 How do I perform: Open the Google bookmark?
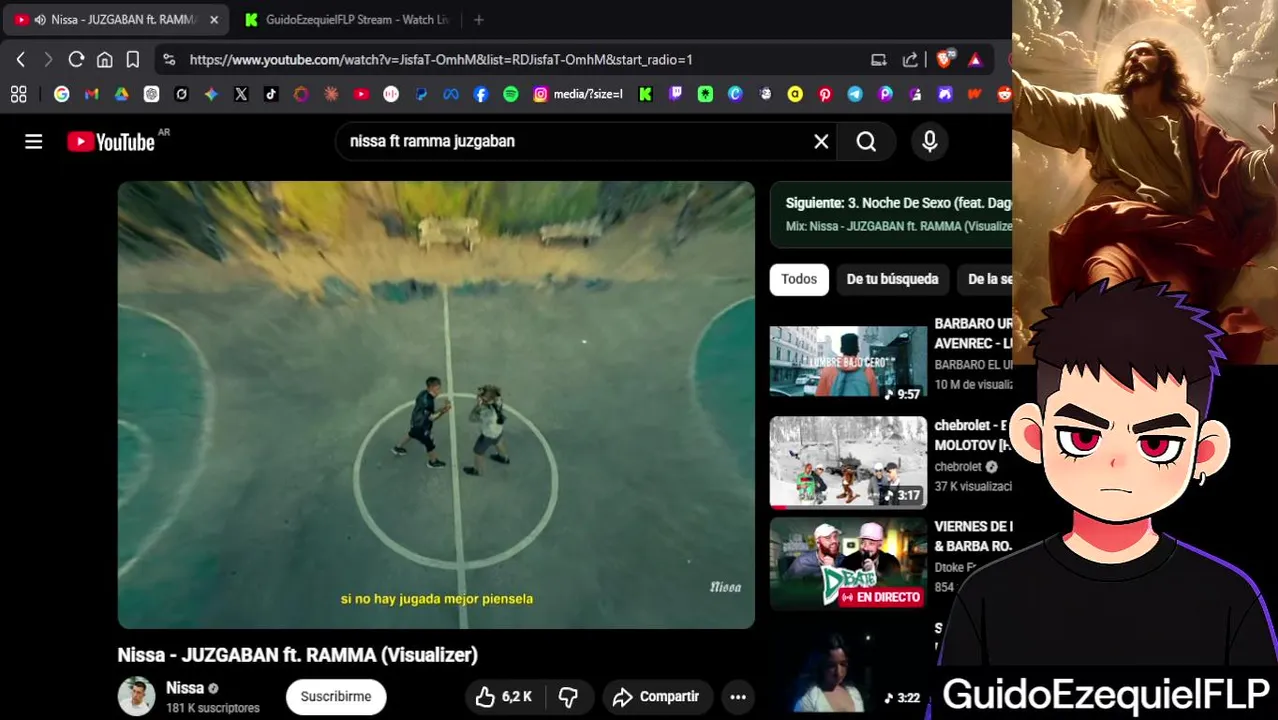click(x=62, y=94)
